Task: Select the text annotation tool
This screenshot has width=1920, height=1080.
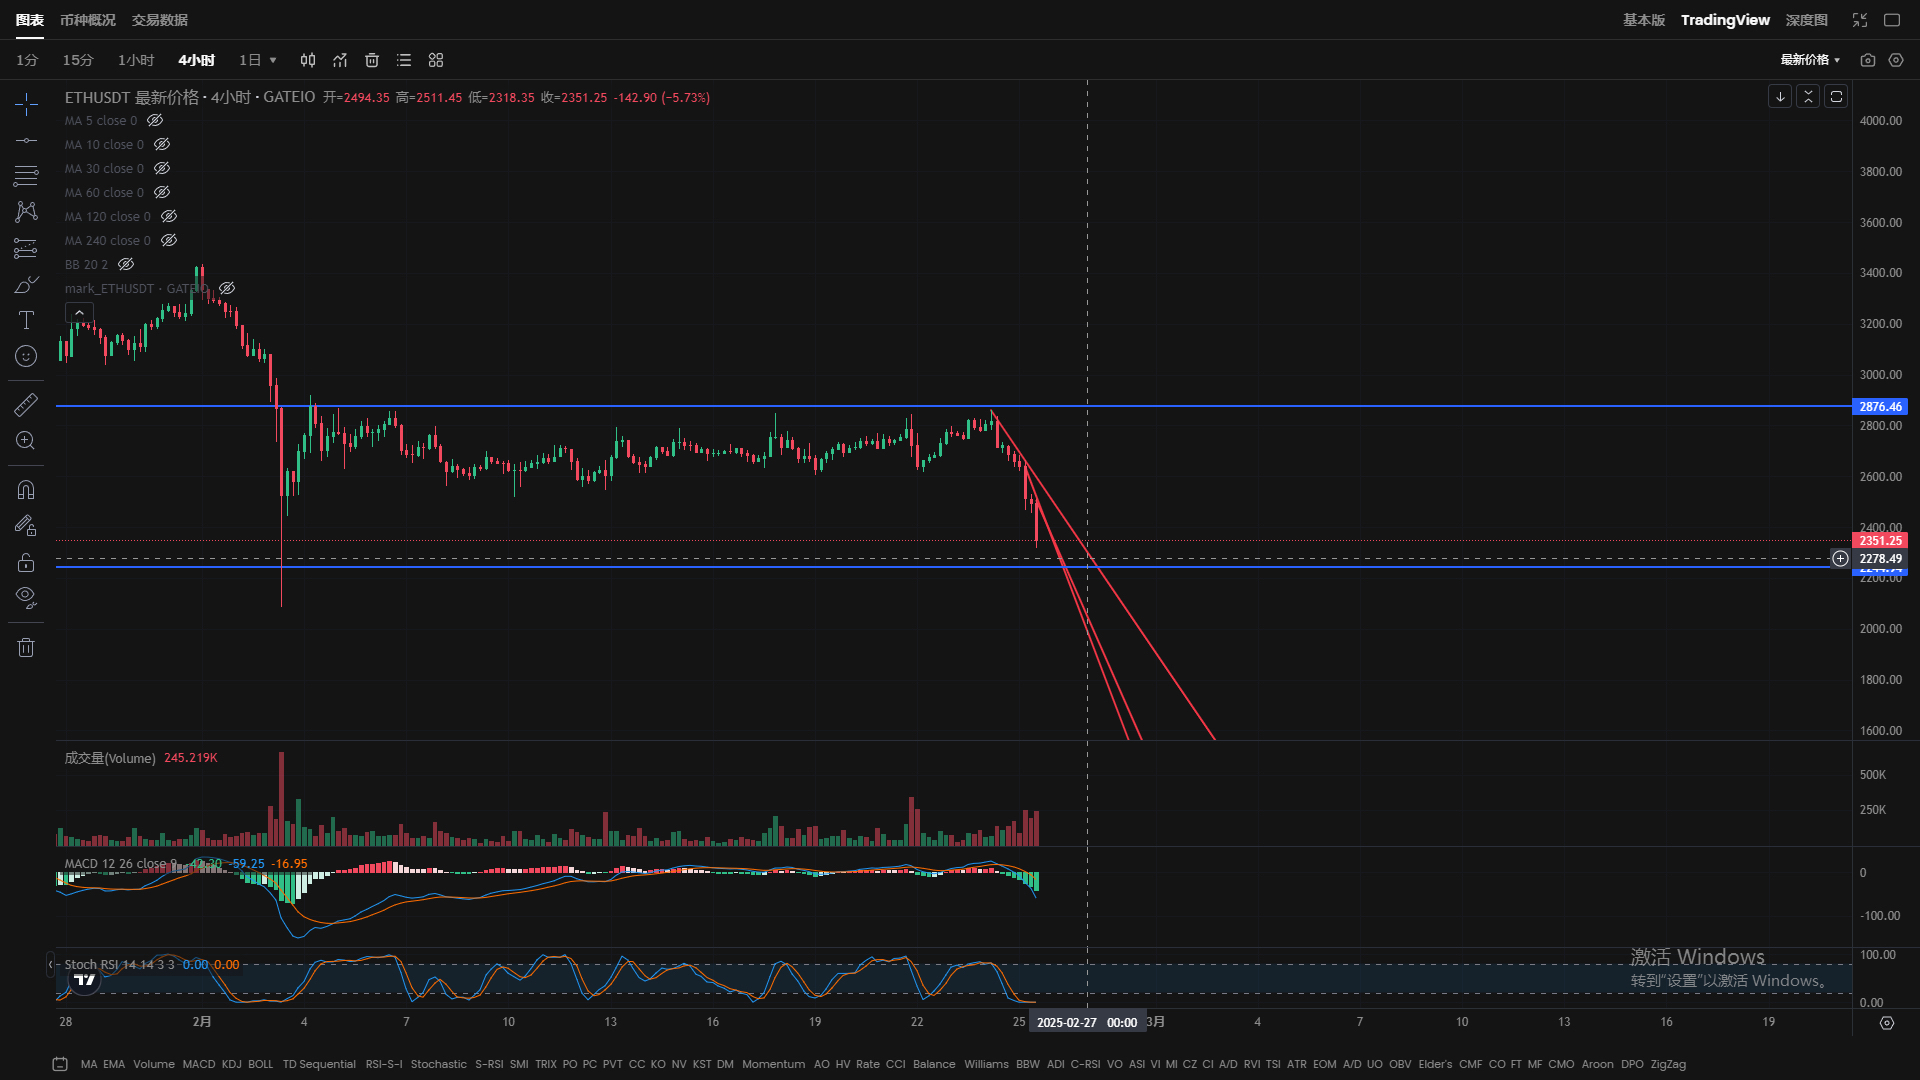Action: (x=26, y=320)
